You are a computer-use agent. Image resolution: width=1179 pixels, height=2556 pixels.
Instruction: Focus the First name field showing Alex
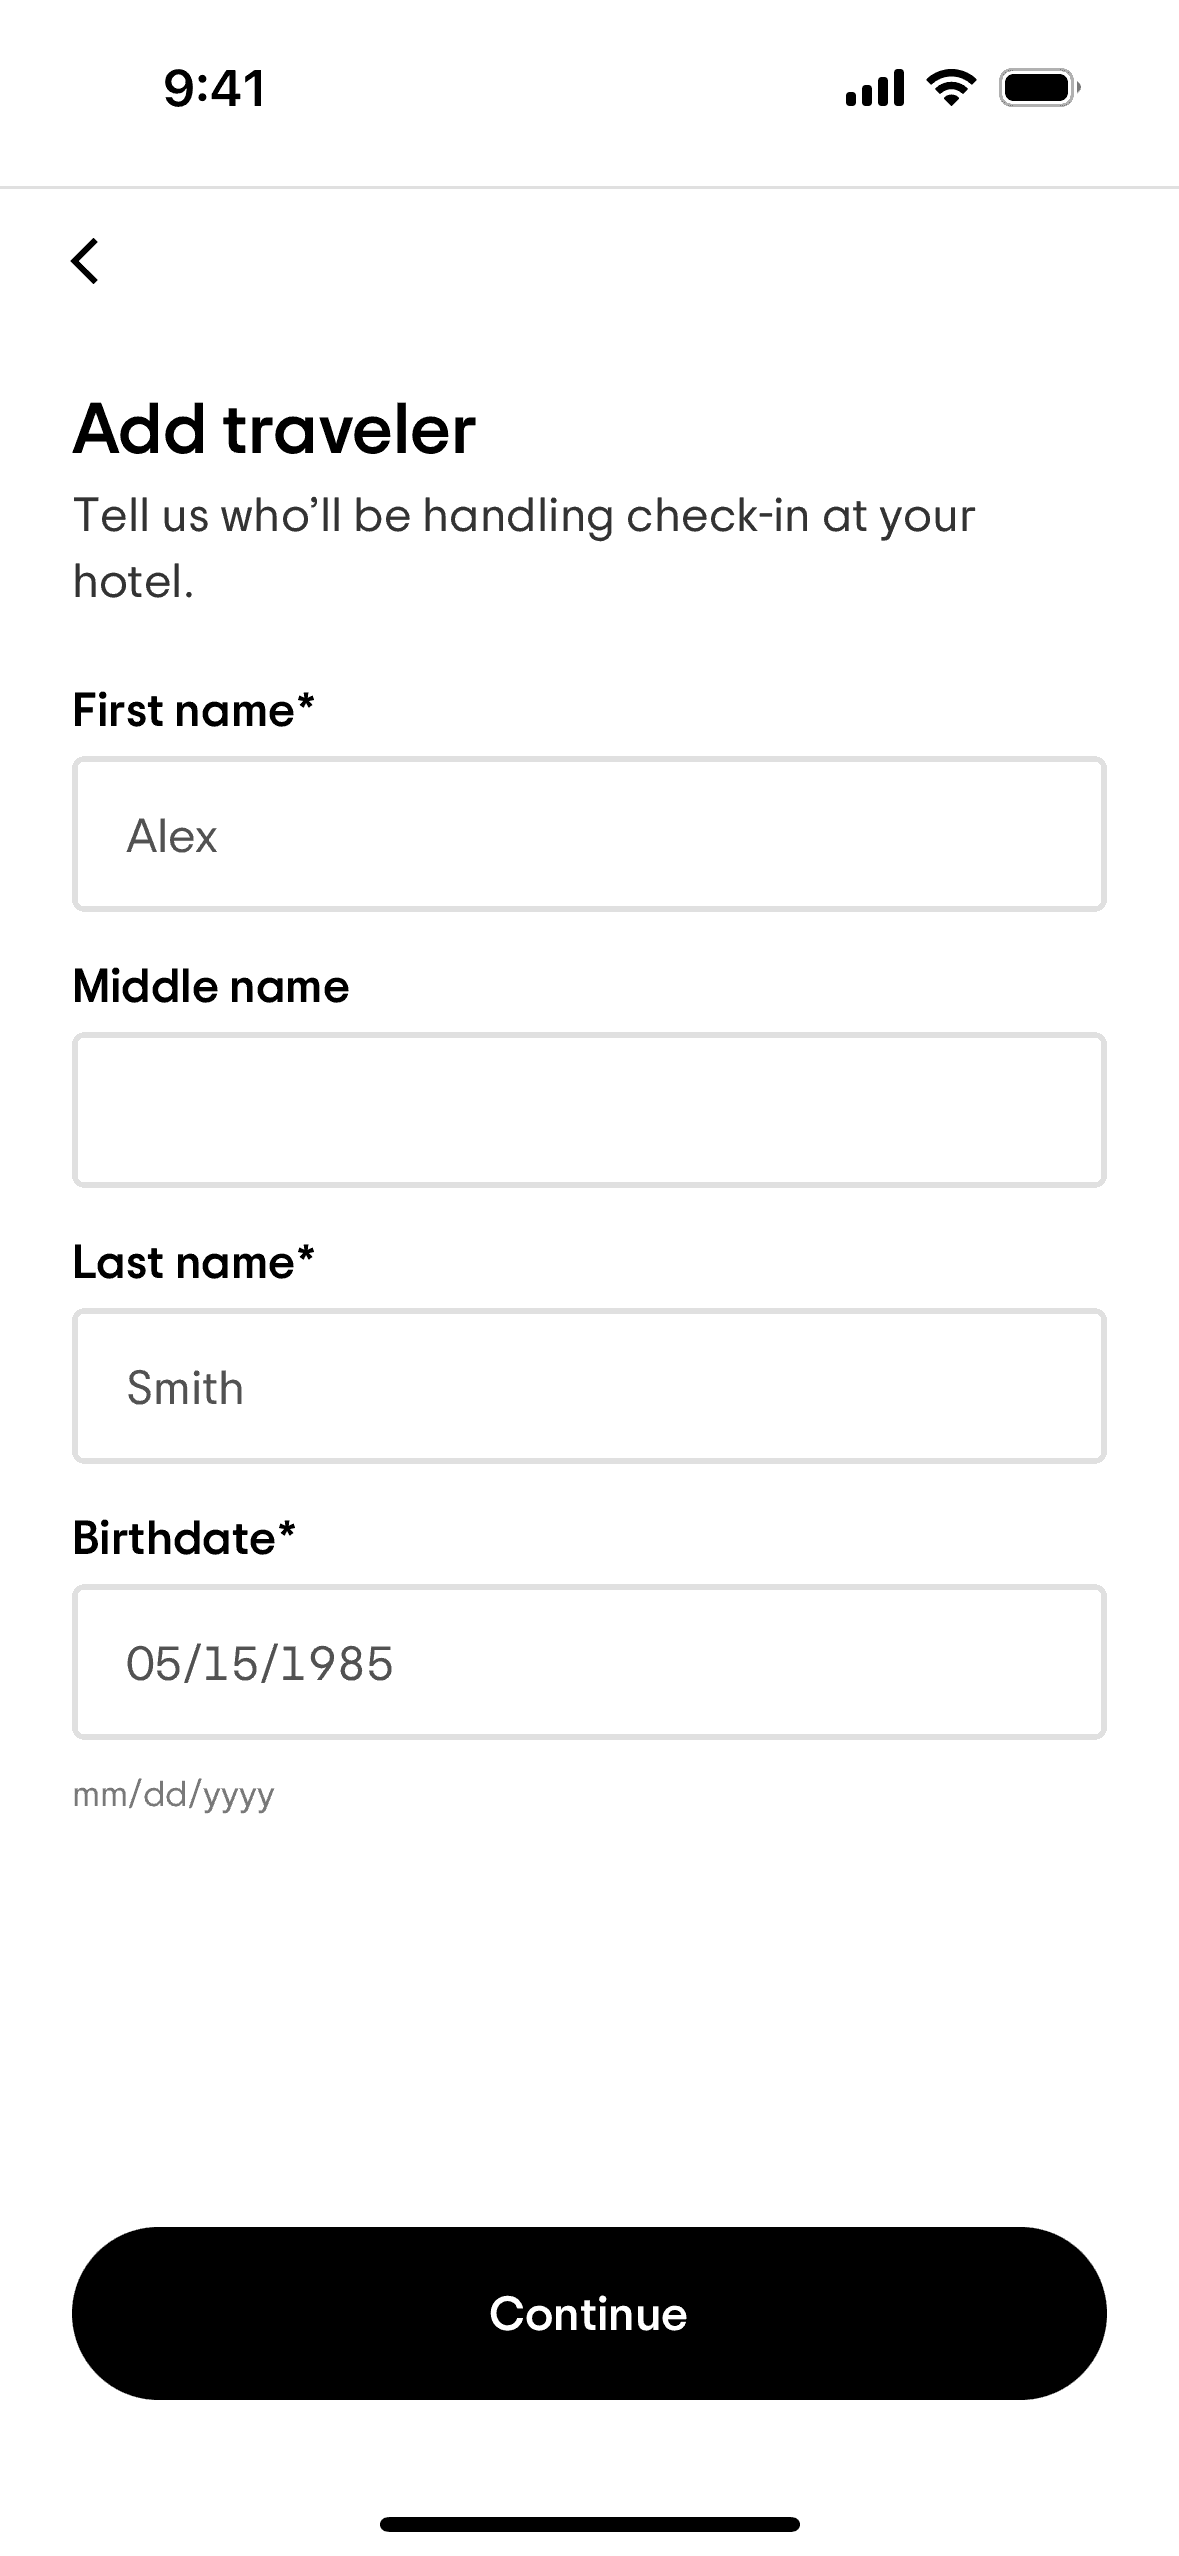click(589, 835)
